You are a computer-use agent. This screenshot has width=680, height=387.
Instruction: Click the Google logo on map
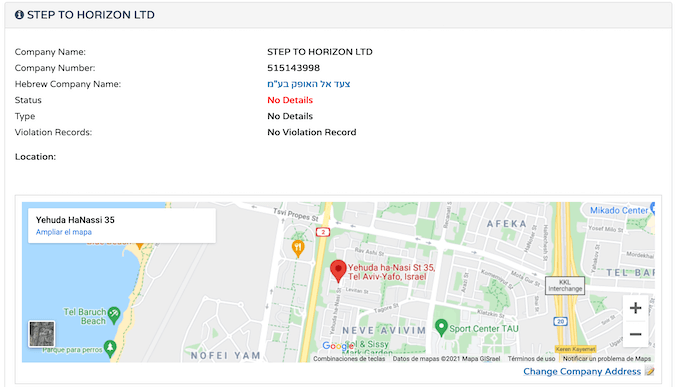point(338,346)
